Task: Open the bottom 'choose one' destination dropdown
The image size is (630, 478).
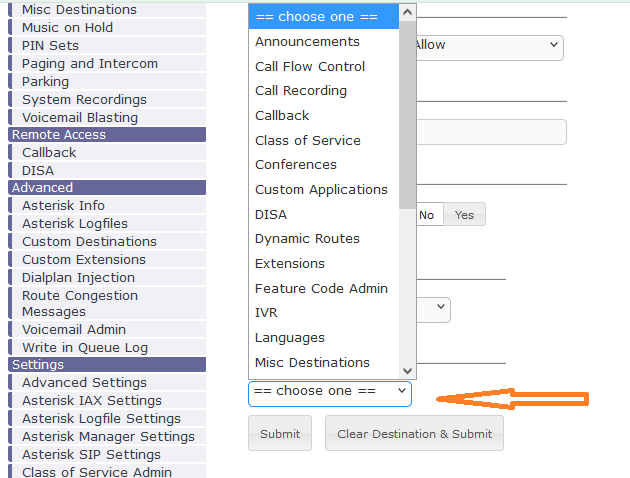Action: pos(329,392)
